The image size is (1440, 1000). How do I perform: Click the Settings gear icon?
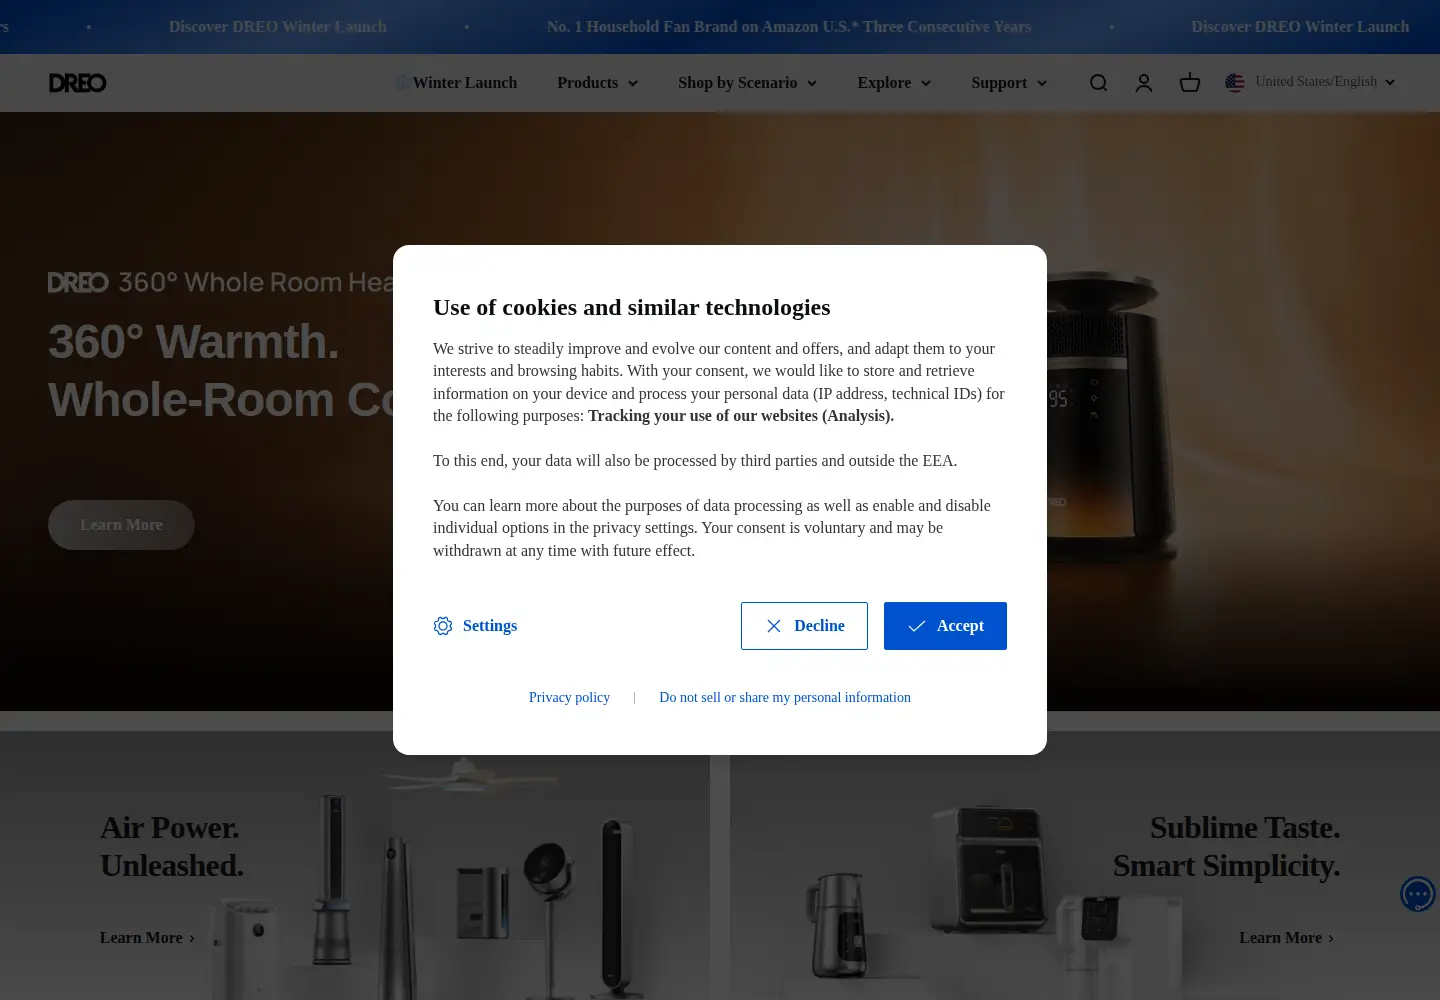pyautogui.click(x=443, y=626)
